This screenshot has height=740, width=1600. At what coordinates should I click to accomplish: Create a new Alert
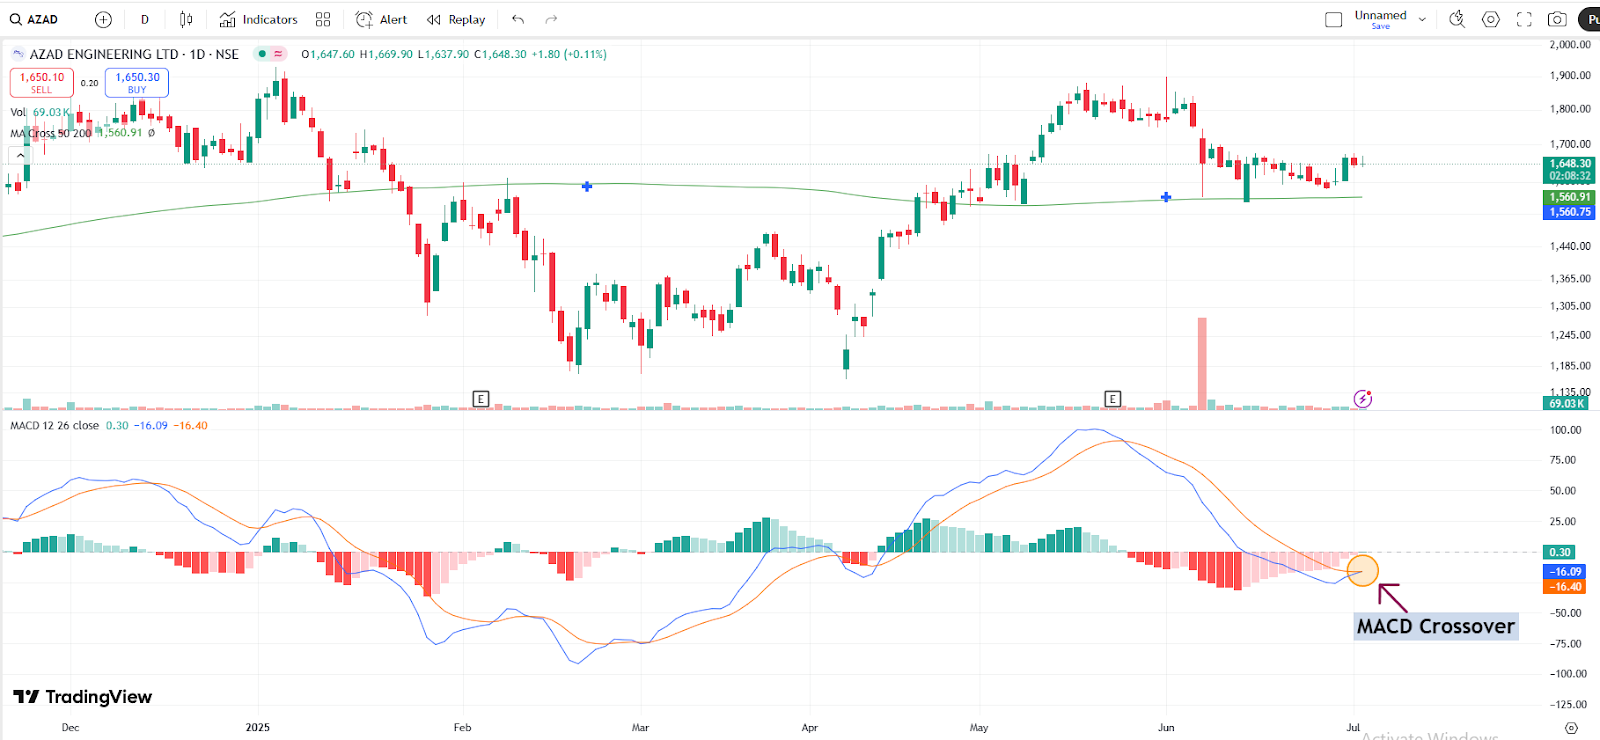[x=381, y=19]
